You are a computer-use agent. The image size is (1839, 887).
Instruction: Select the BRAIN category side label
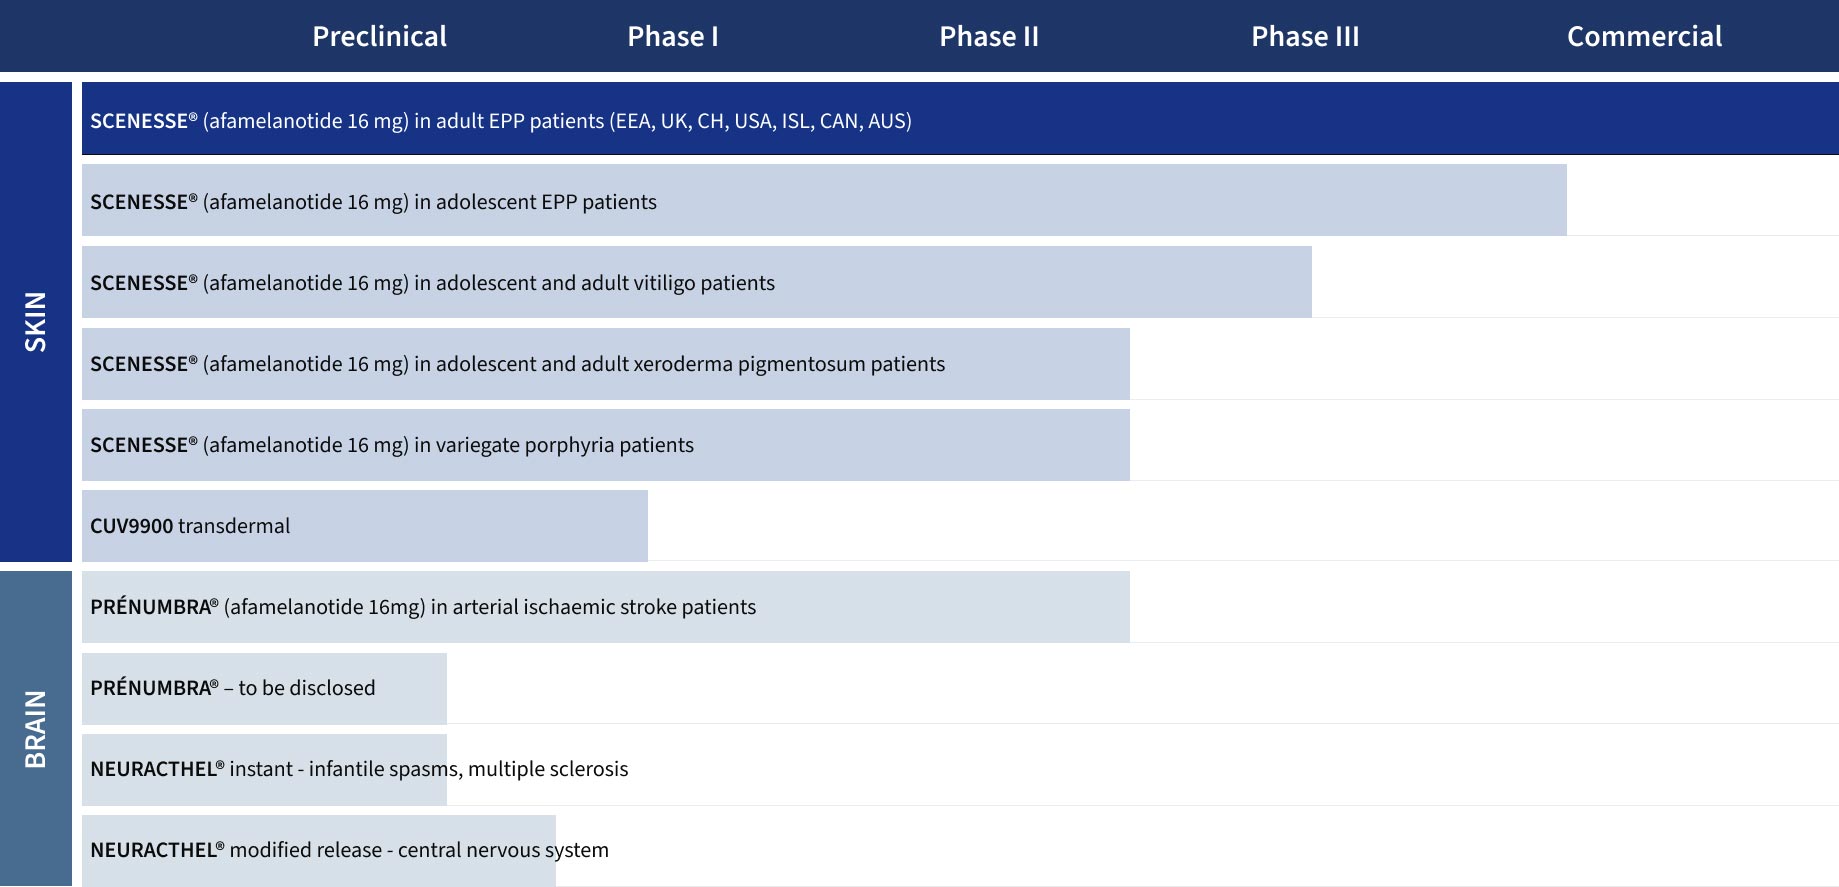[x=36, y=728]
